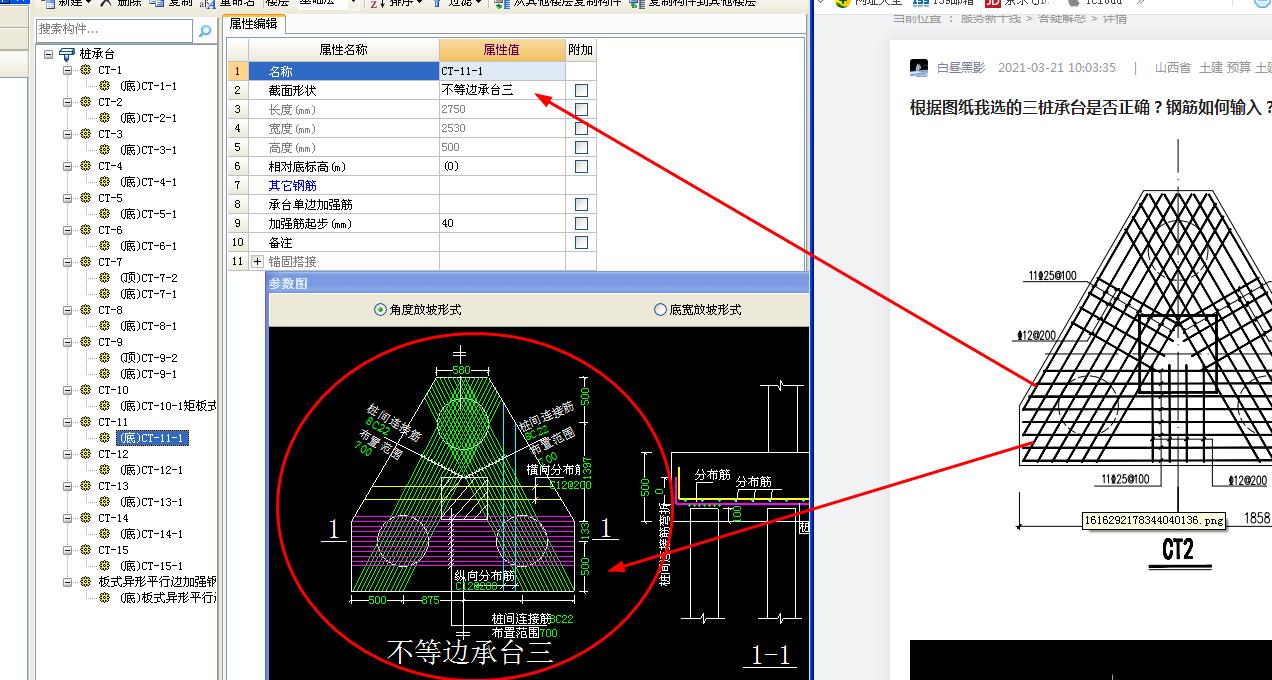The height and width of the screenshot is (680, 1272).
Task: Select (底)CT-12-1 in the tree
Action: [151, 470]
